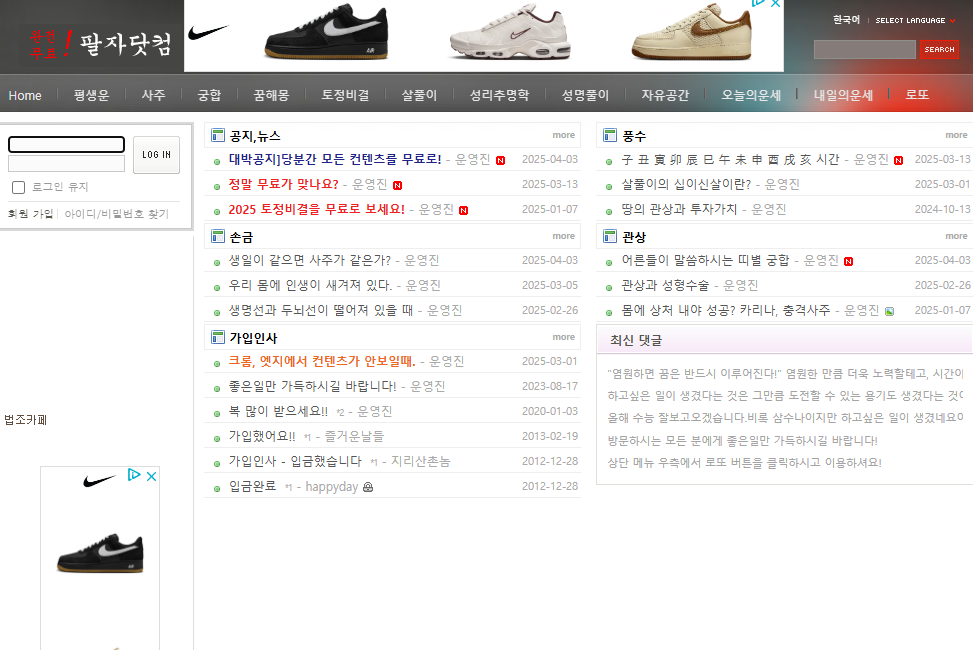Open the 성리추명학 menu

tap(499, 95)
